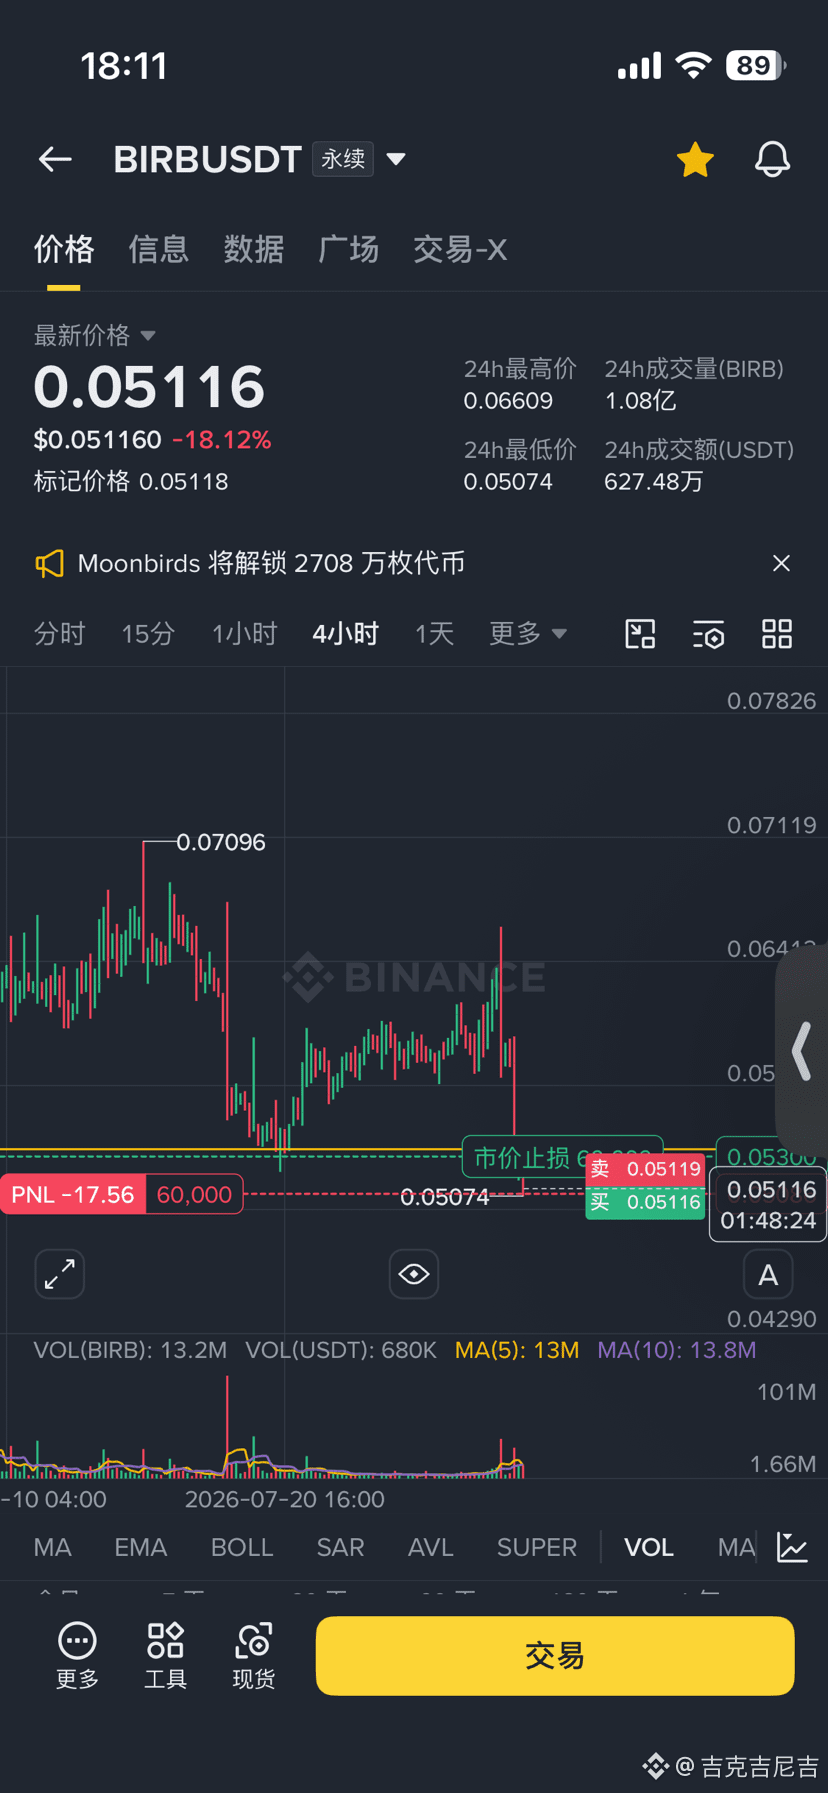Open the 更多 menu at bottom
The image size is (828, 1793).
pyautogui.click(x=77, y=1656)
